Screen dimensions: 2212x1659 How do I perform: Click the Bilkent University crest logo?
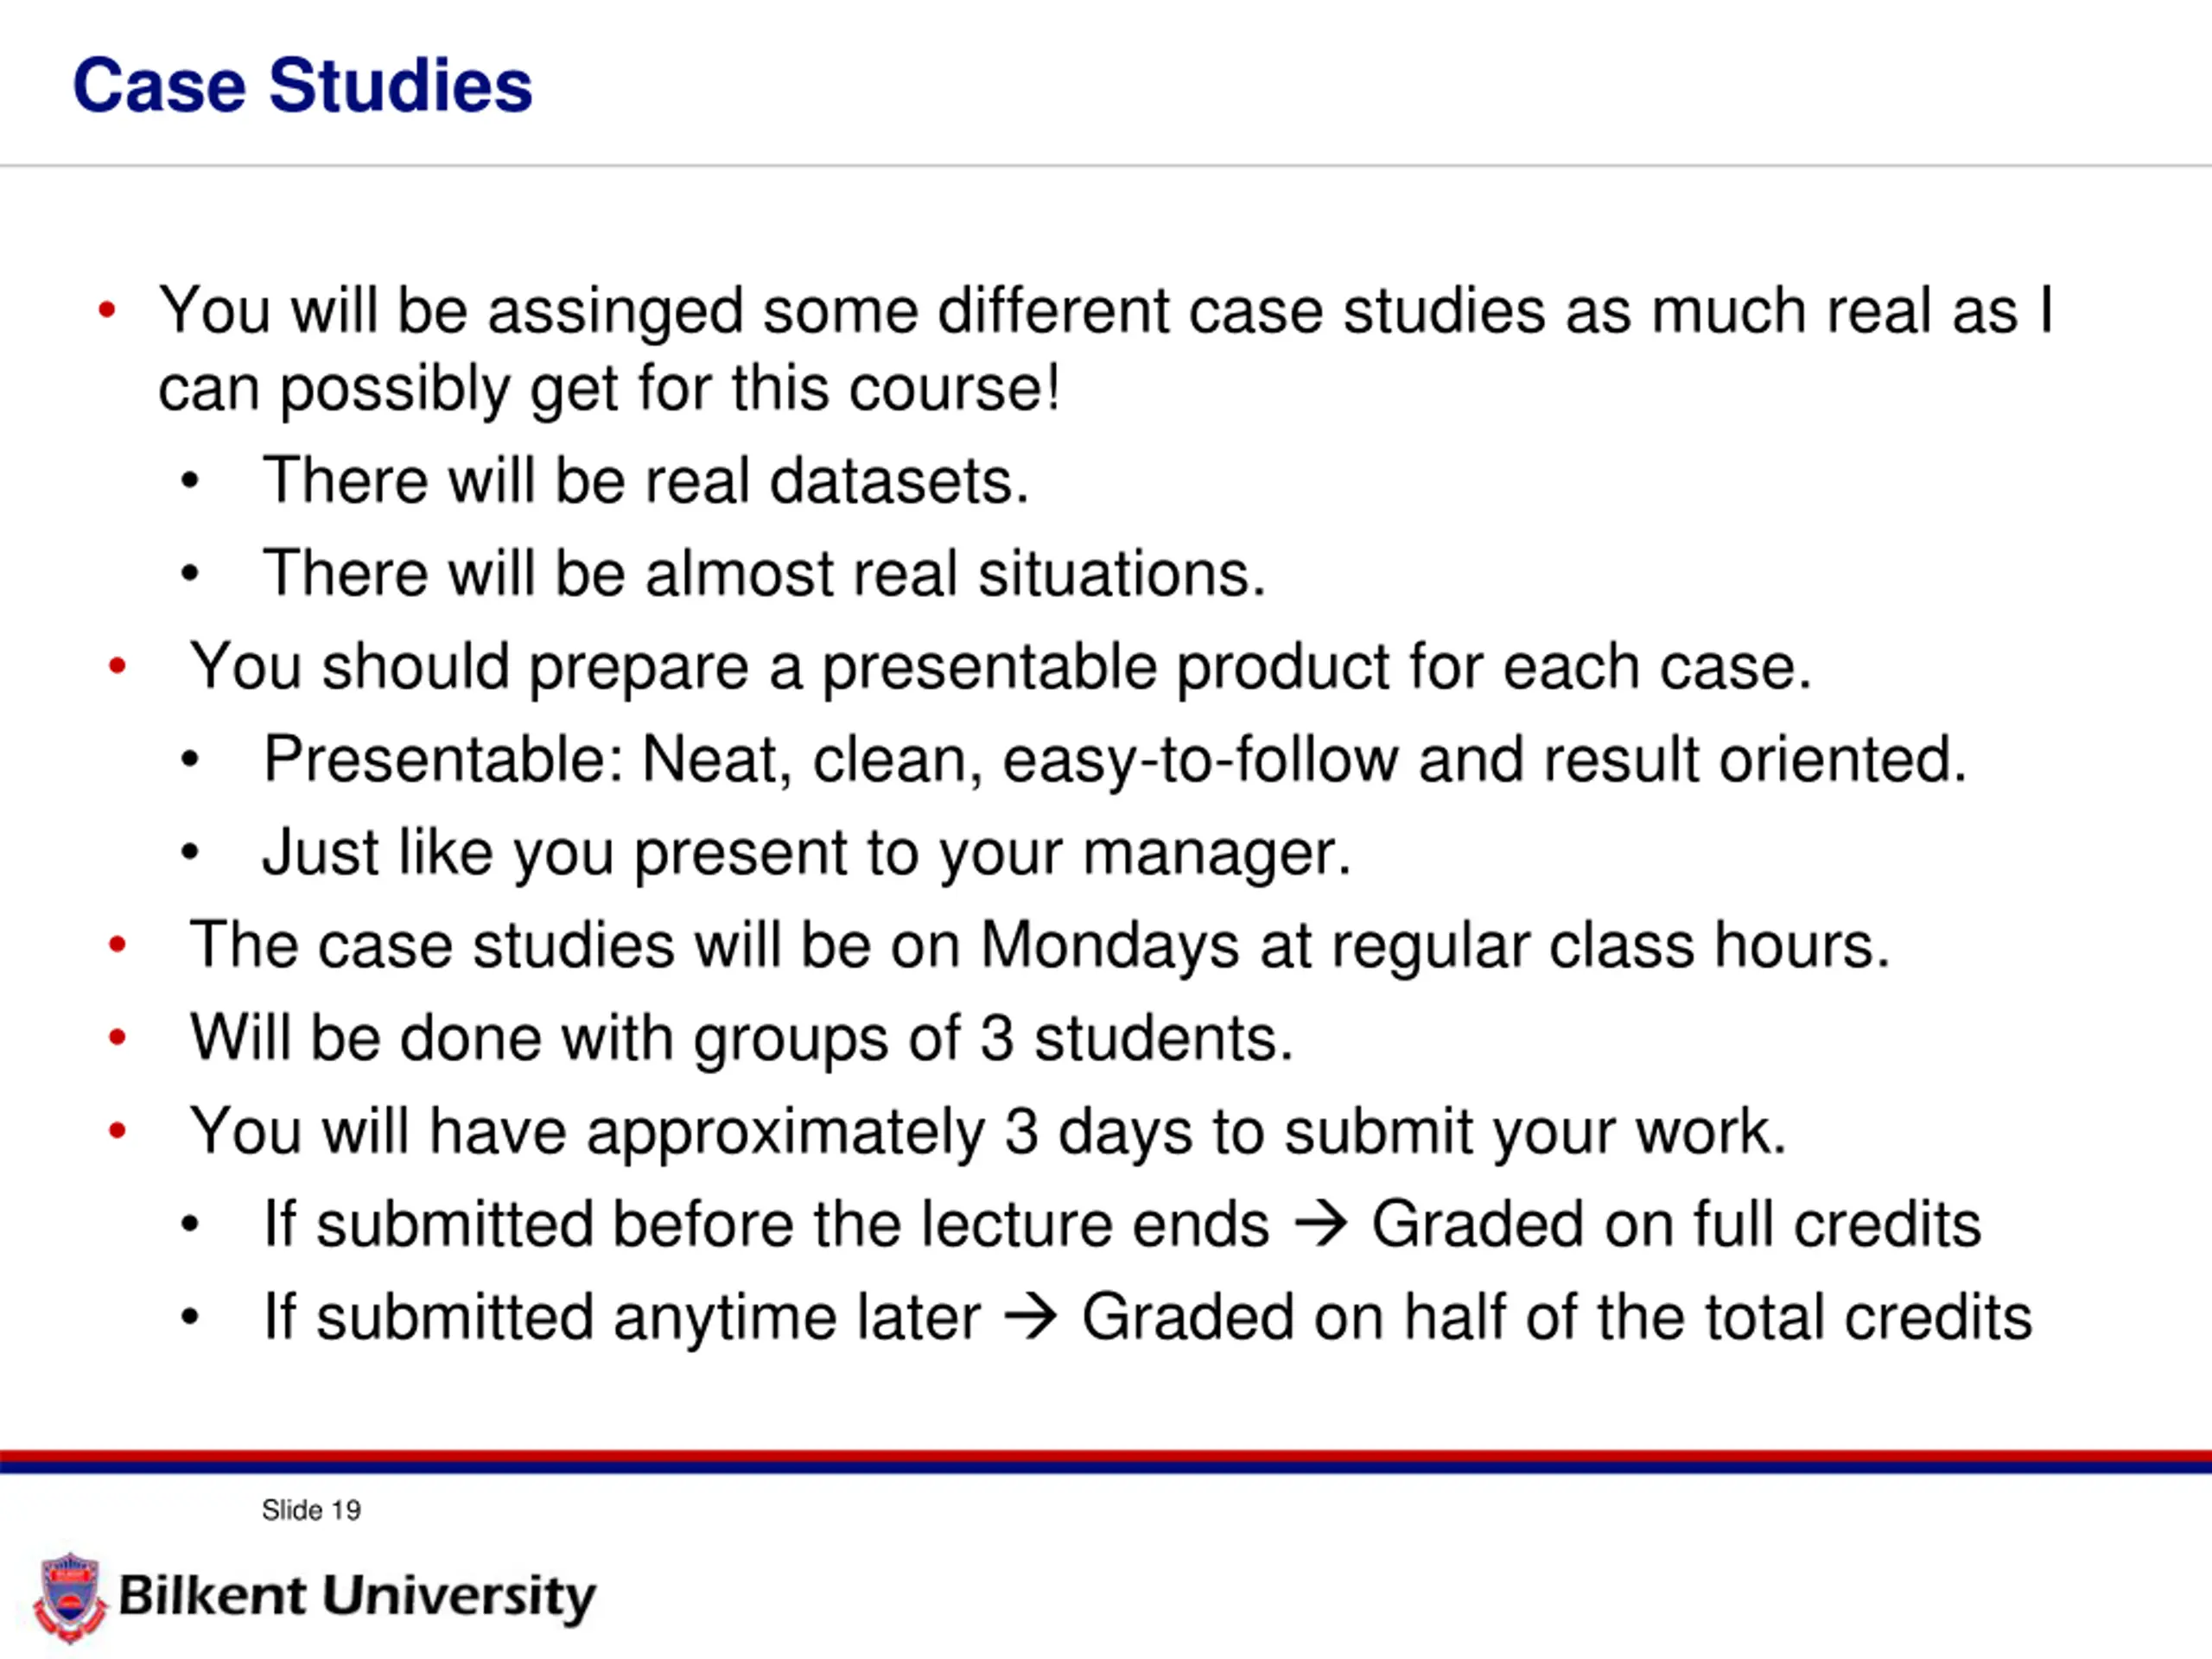tap(70, 1597)
